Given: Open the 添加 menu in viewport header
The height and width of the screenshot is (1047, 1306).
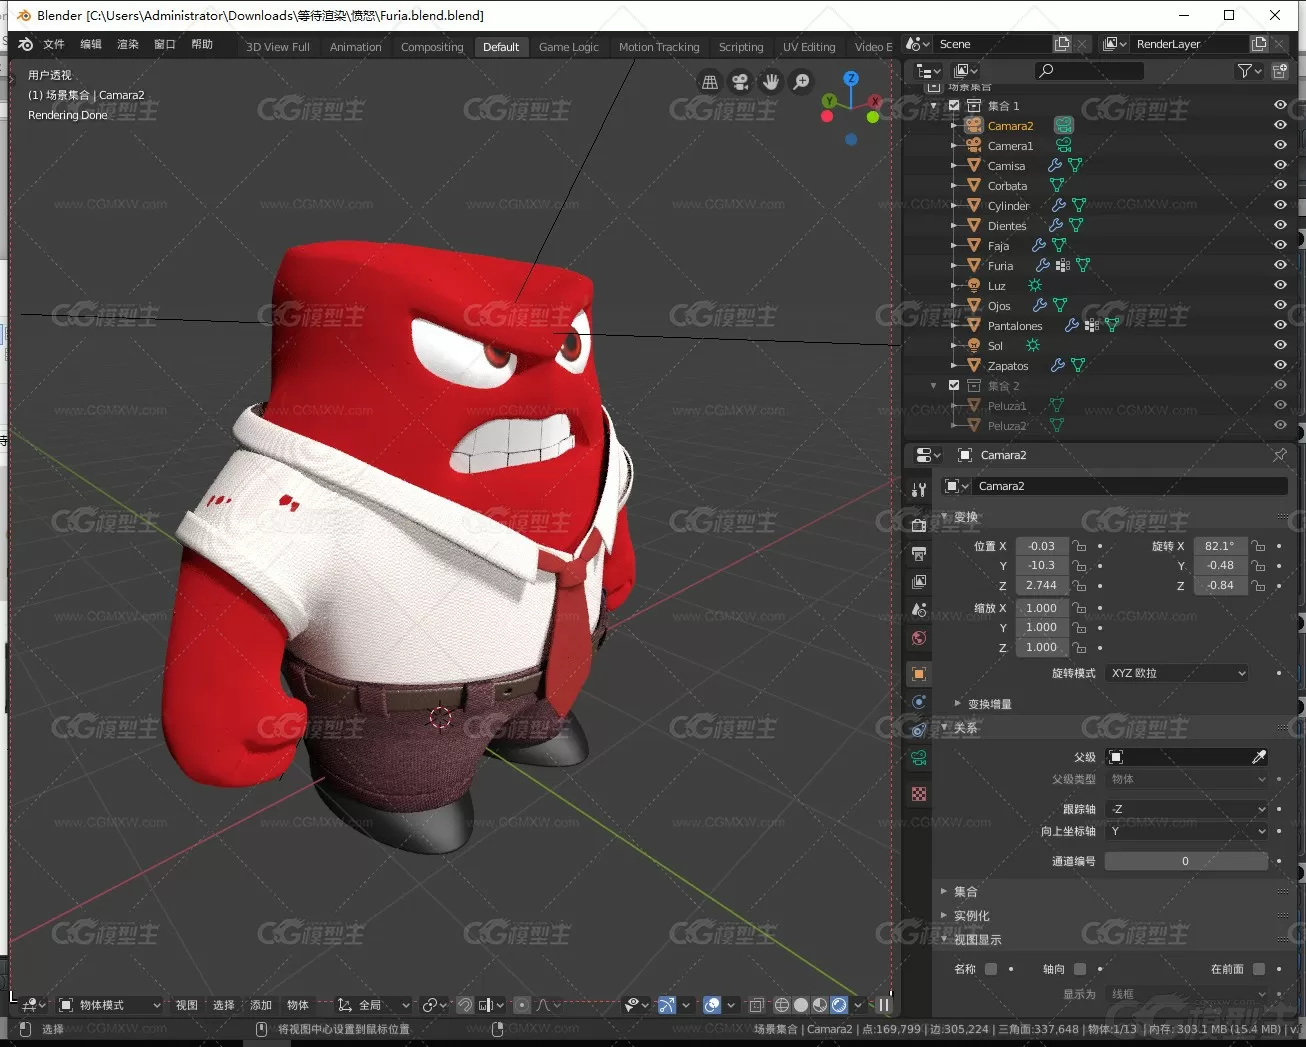Looking at the screenshot, I should coord(261,1005).
